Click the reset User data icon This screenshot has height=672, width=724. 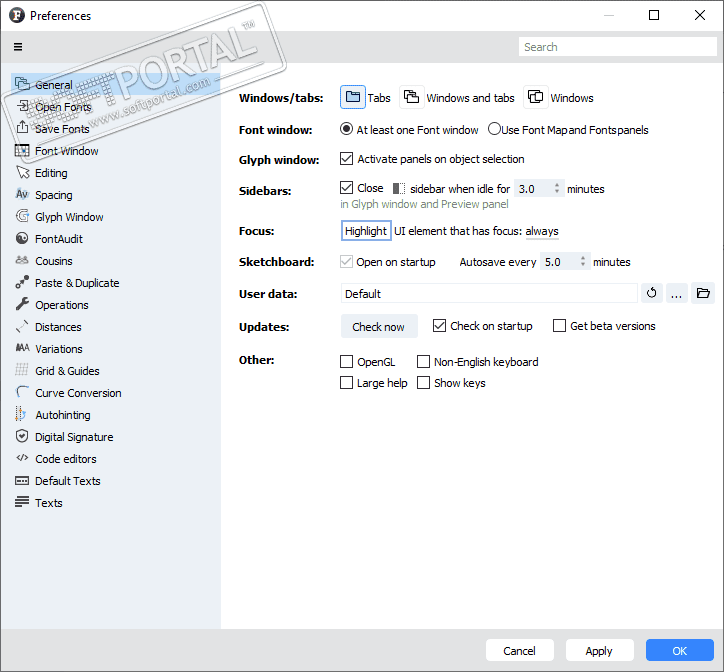click(652, 293)
